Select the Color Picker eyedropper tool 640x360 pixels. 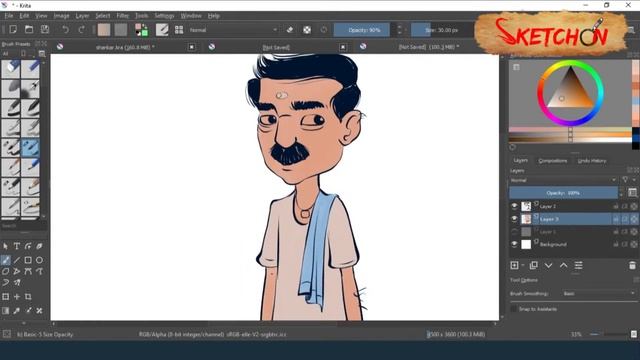click(17, 311)
